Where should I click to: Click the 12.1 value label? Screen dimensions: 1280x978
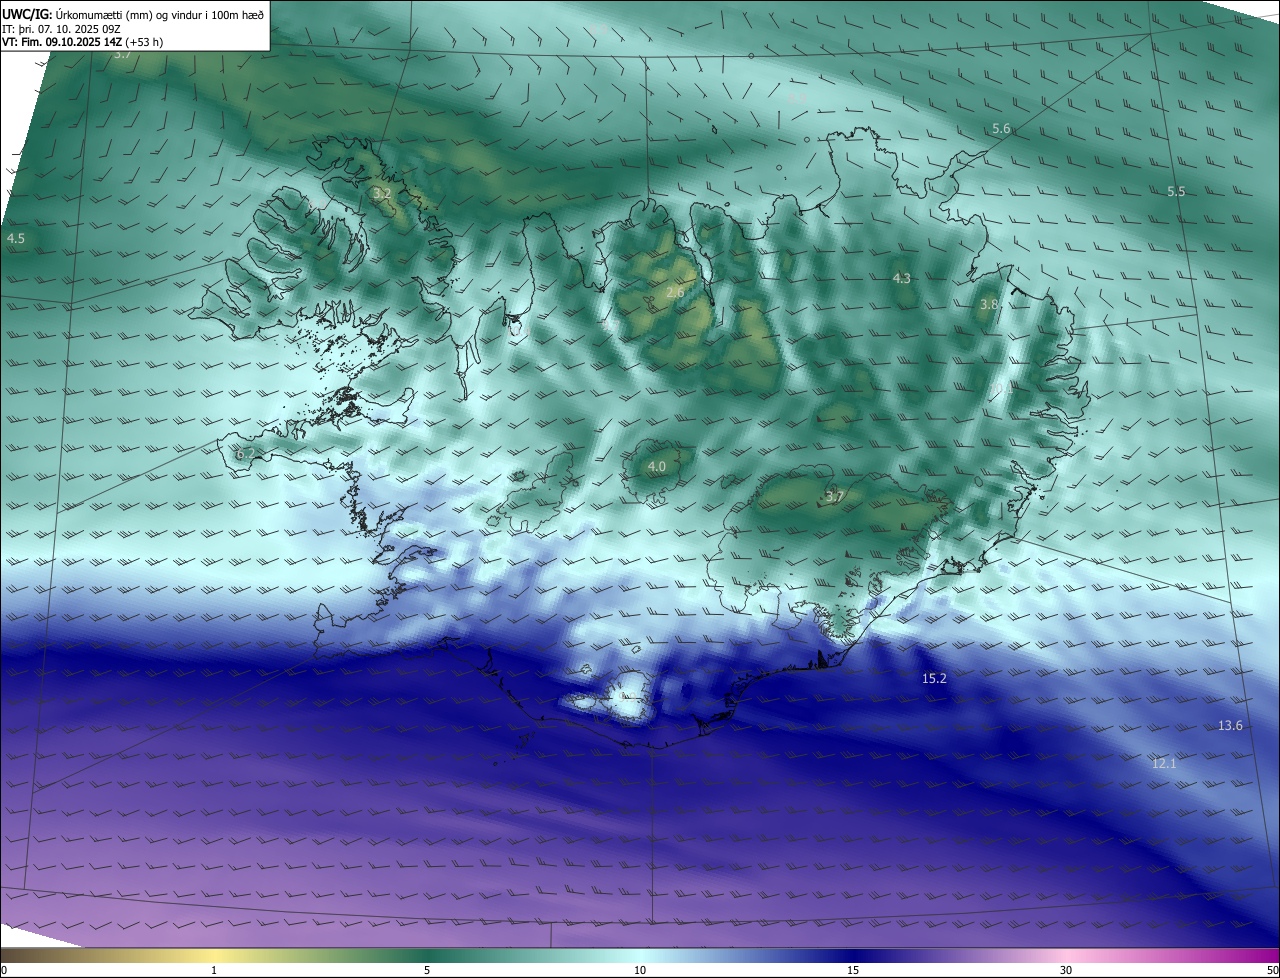(1164, 763)
